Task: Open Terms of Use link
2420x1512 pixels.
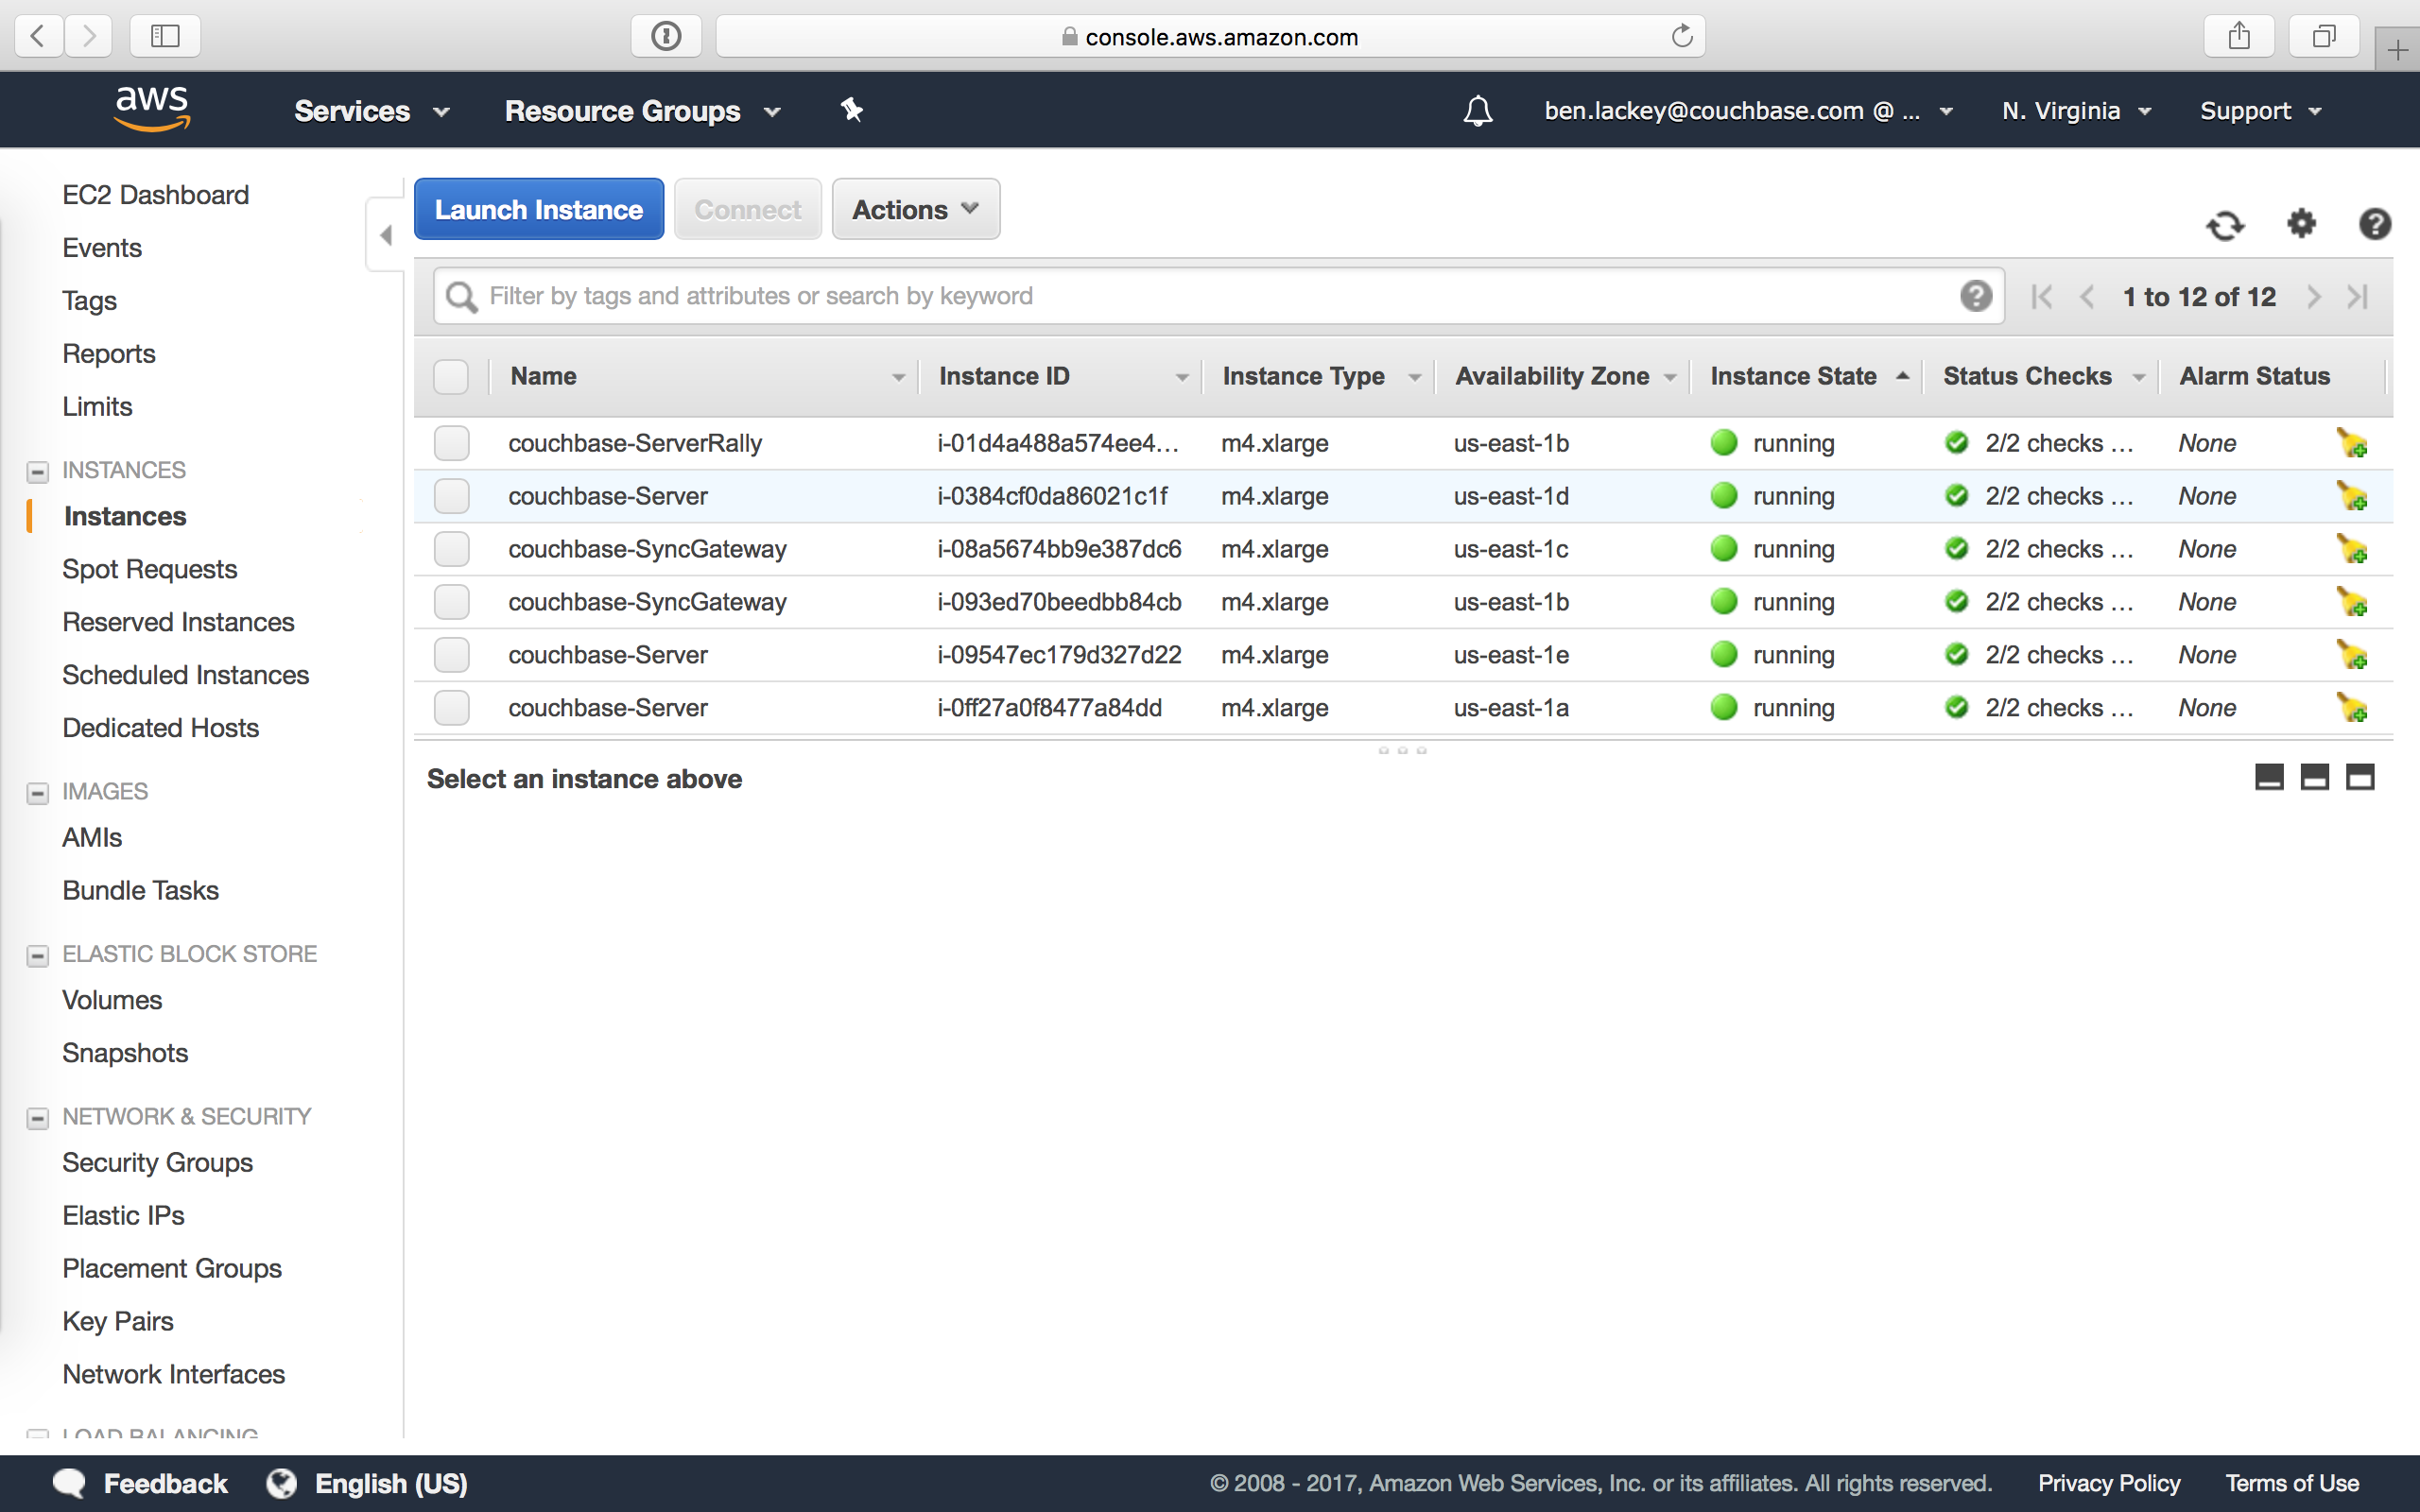Action: pos(2292,1483)
